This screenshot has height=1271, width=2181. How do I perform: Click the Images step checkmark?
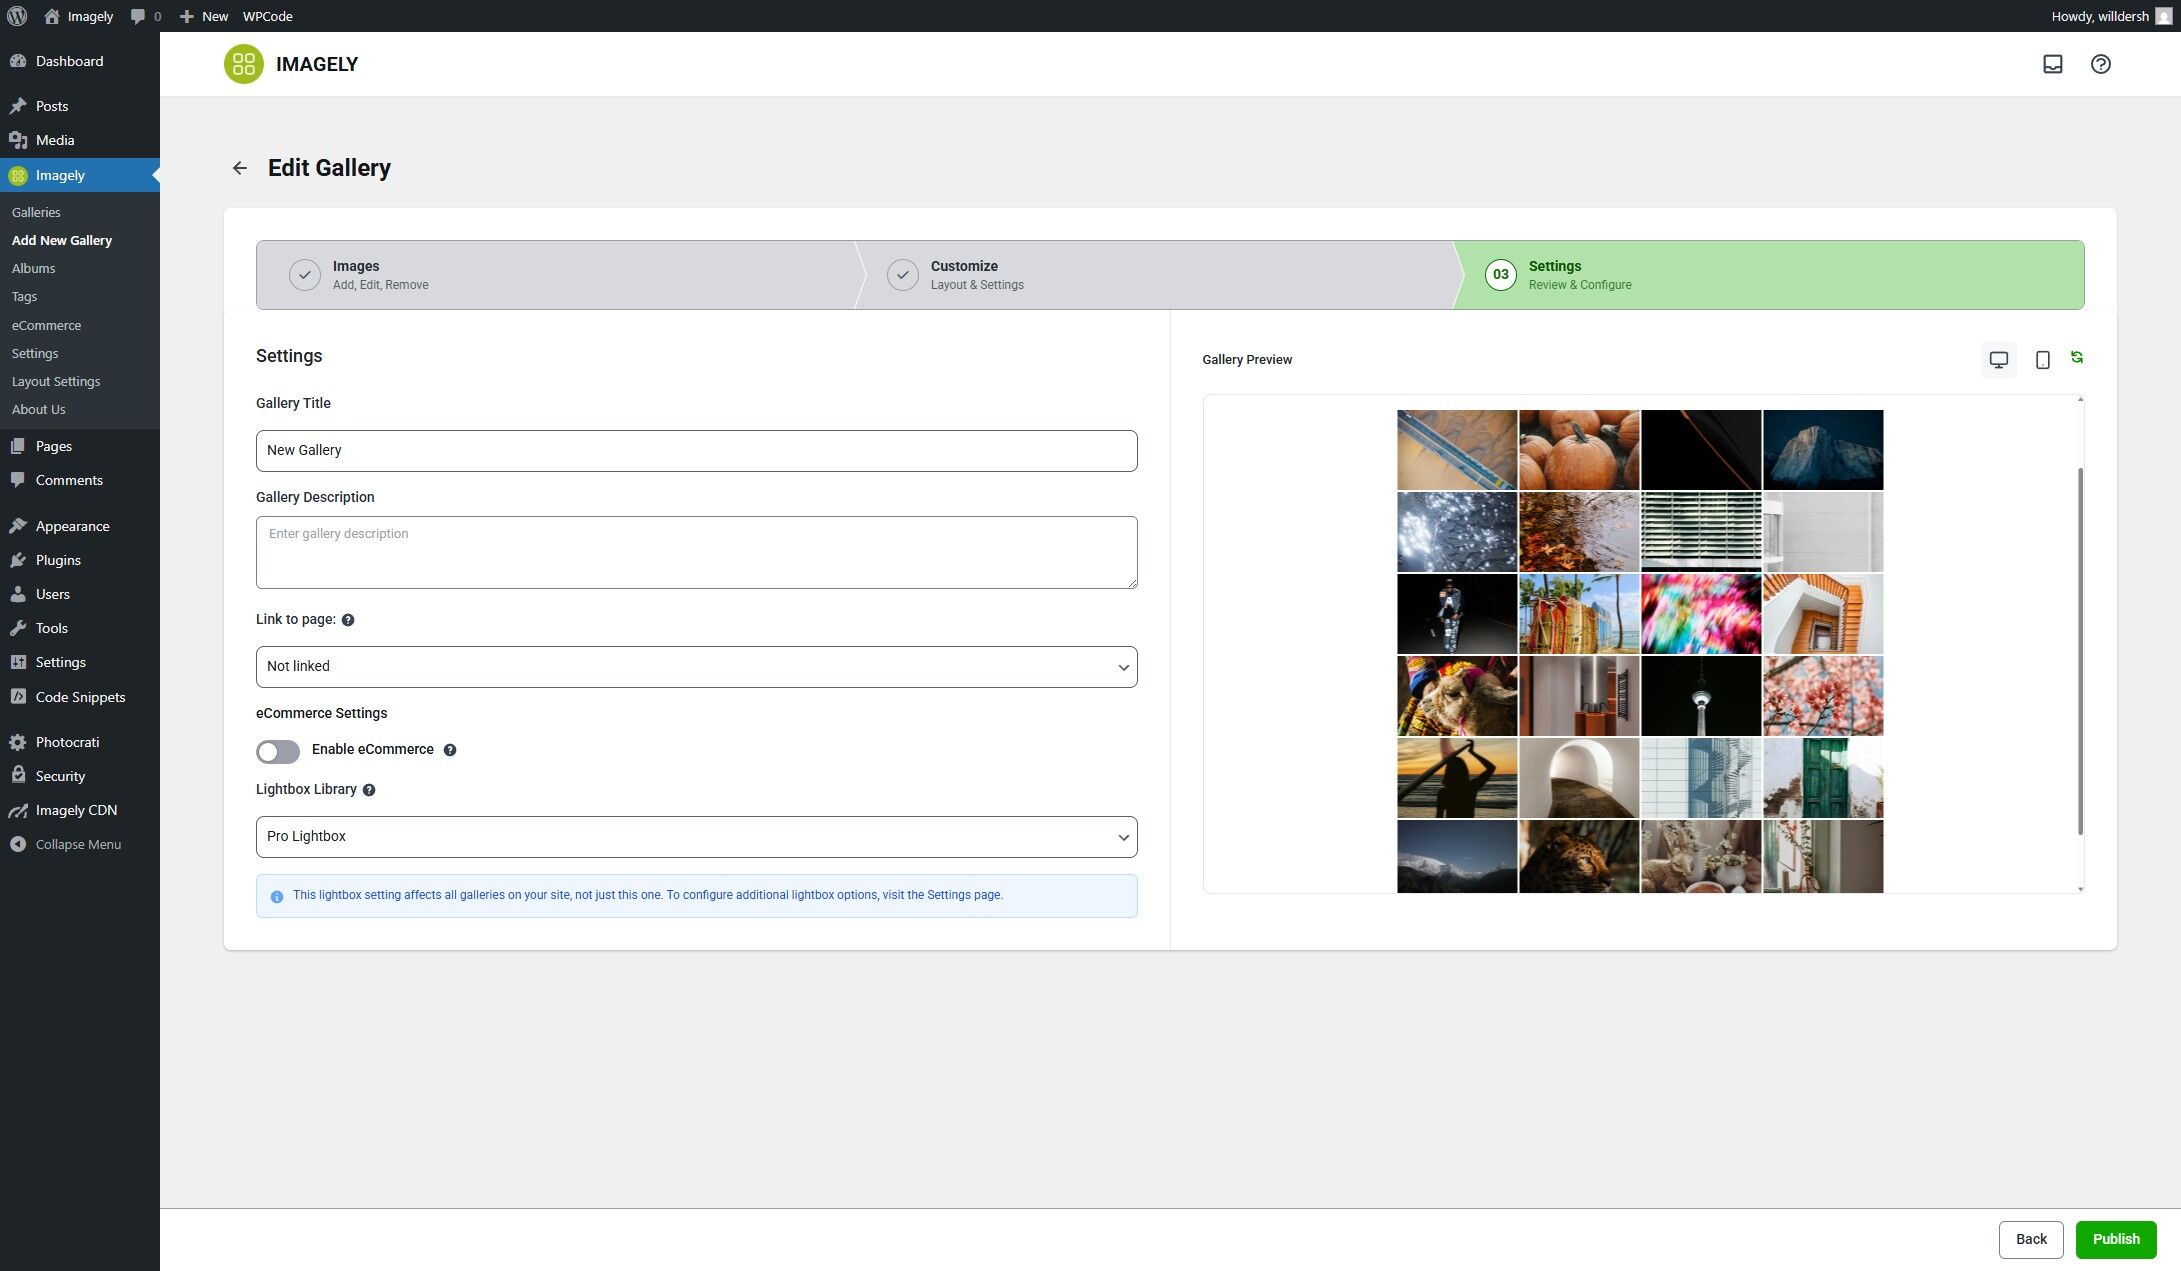[x=305, y=274]
